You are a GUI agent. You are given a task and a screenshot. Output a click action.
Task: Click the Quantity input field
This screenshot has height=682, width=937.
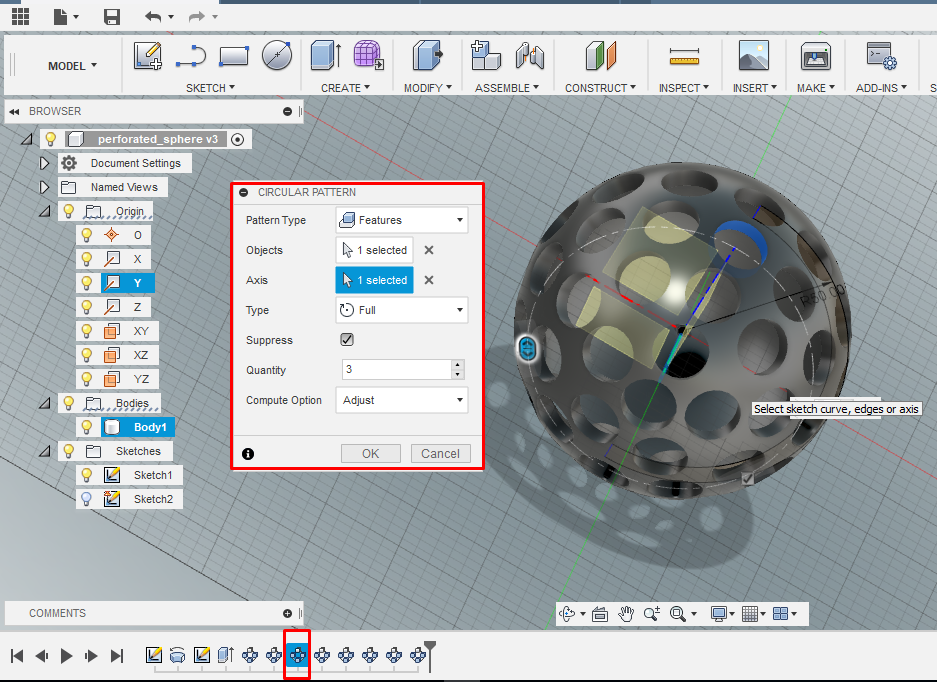pyautogui.click(x=397, y=369)
